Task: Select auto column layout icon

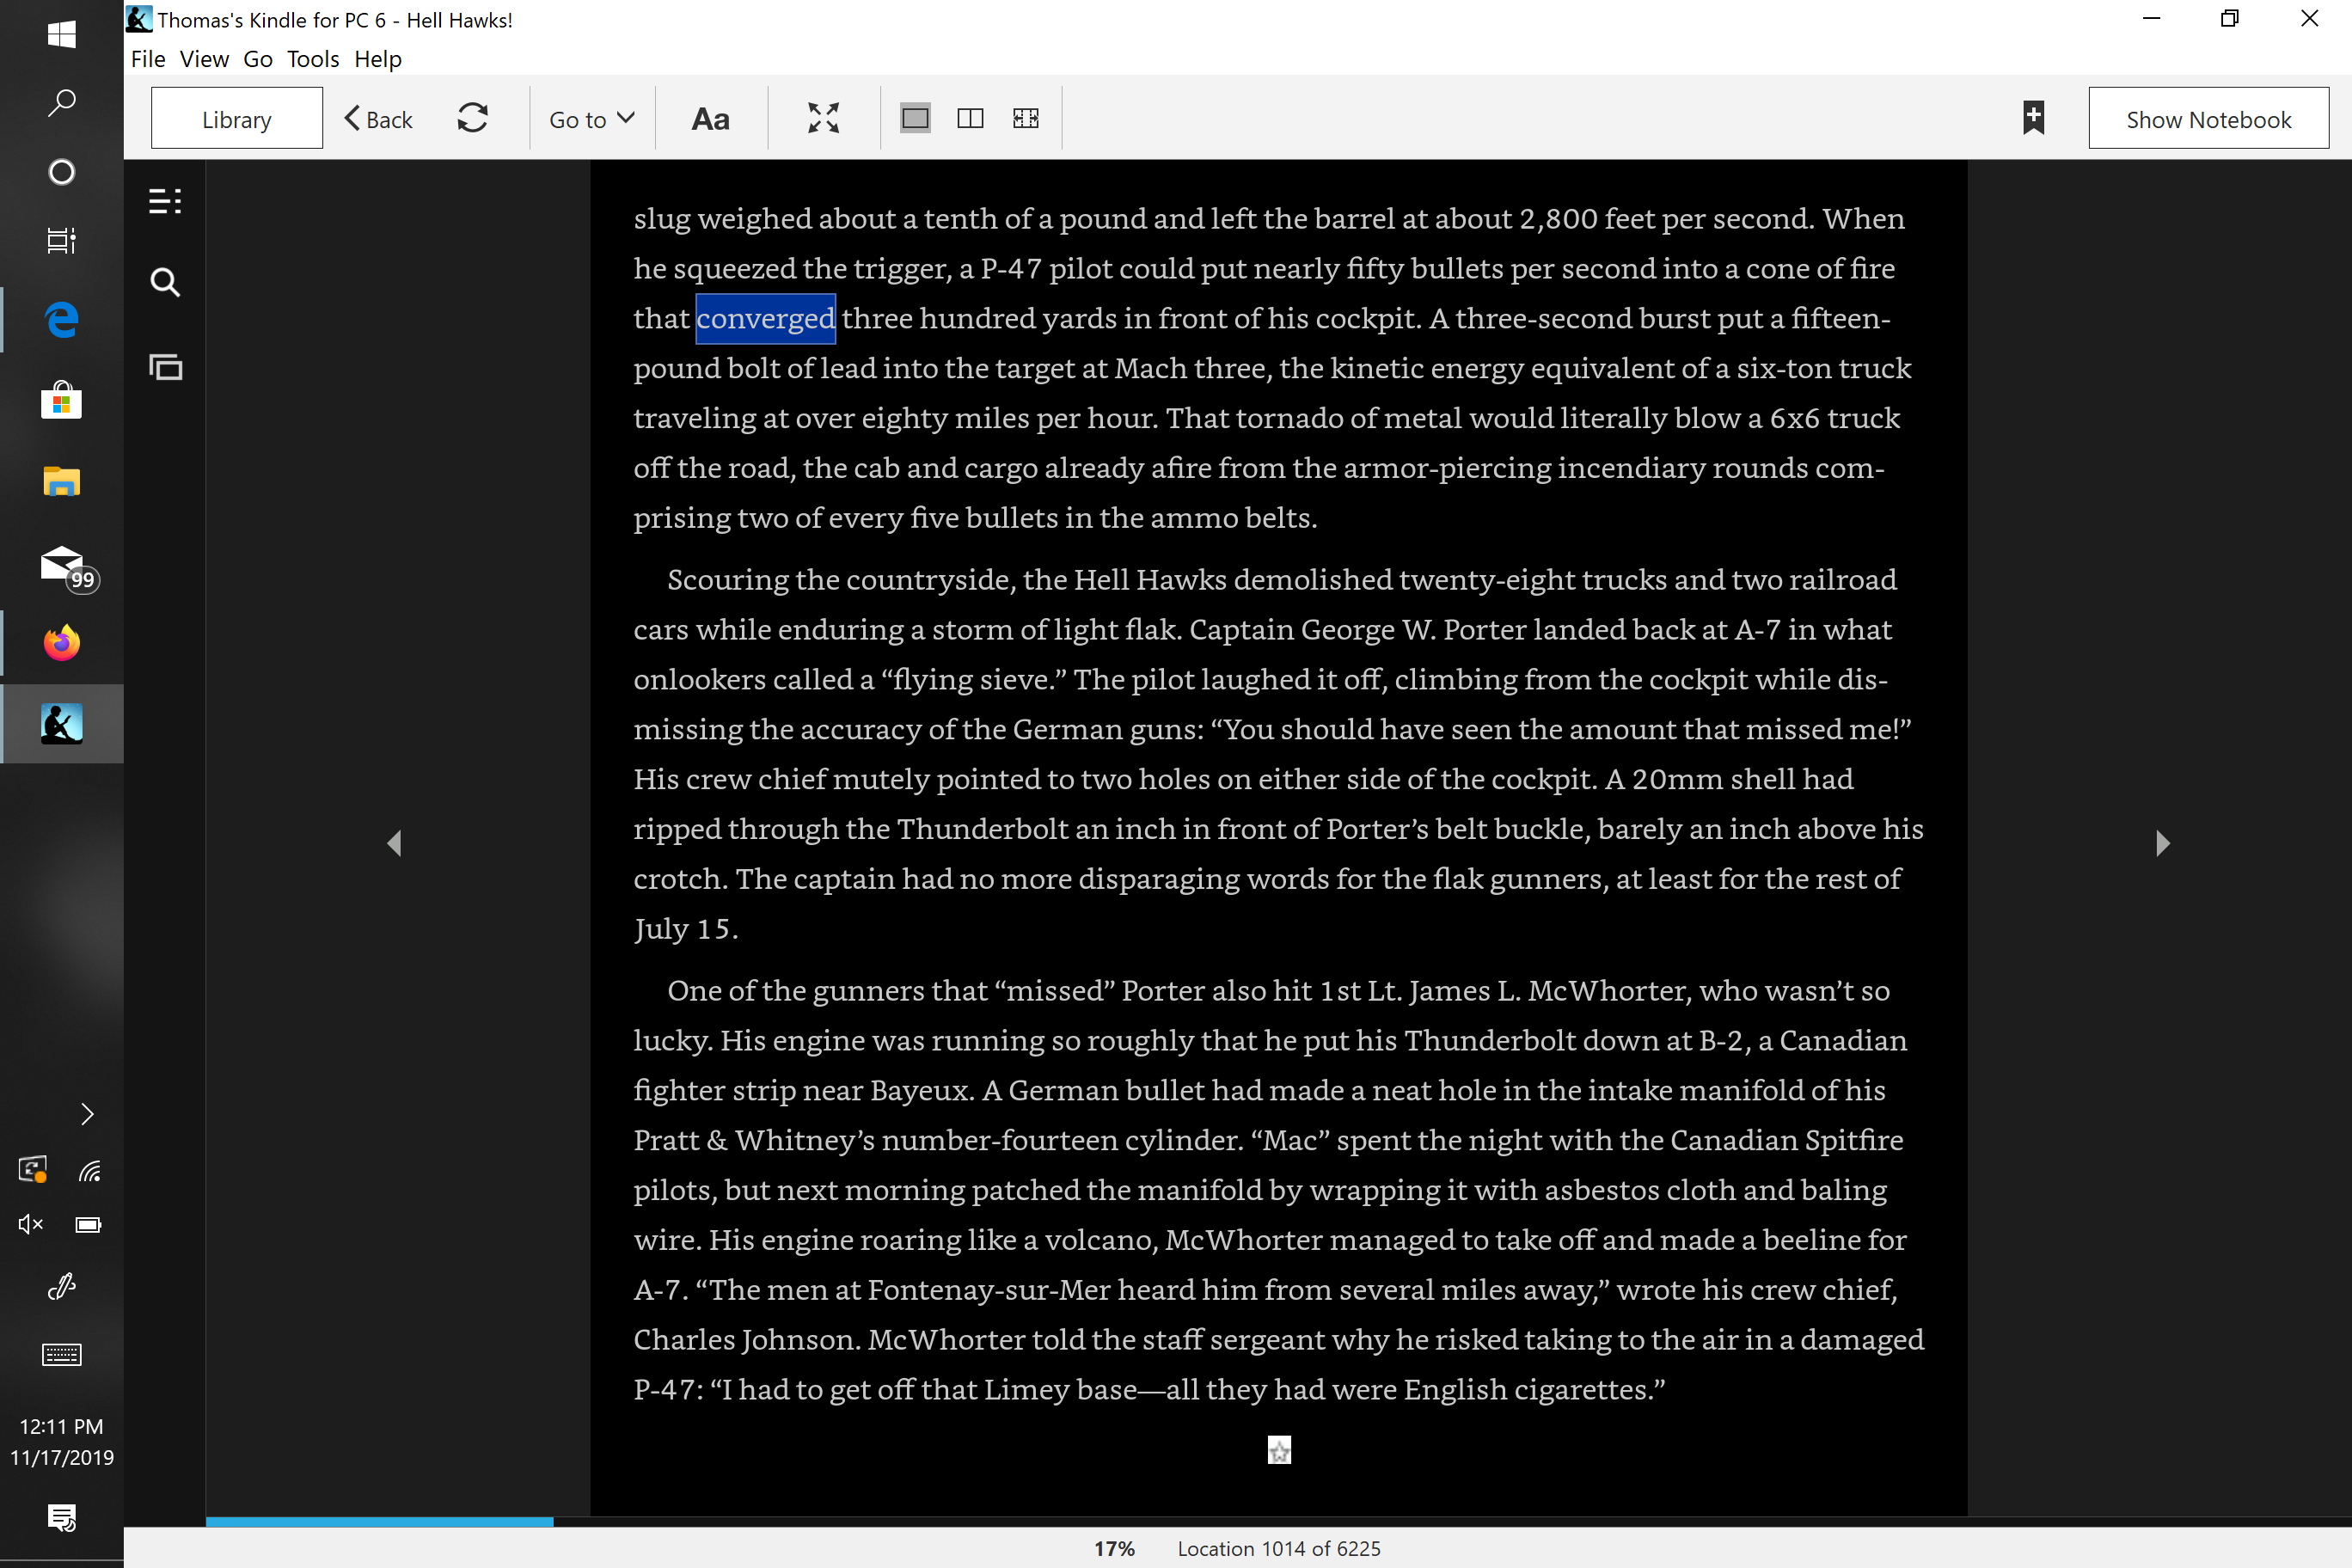Action: click(1025, 118)
